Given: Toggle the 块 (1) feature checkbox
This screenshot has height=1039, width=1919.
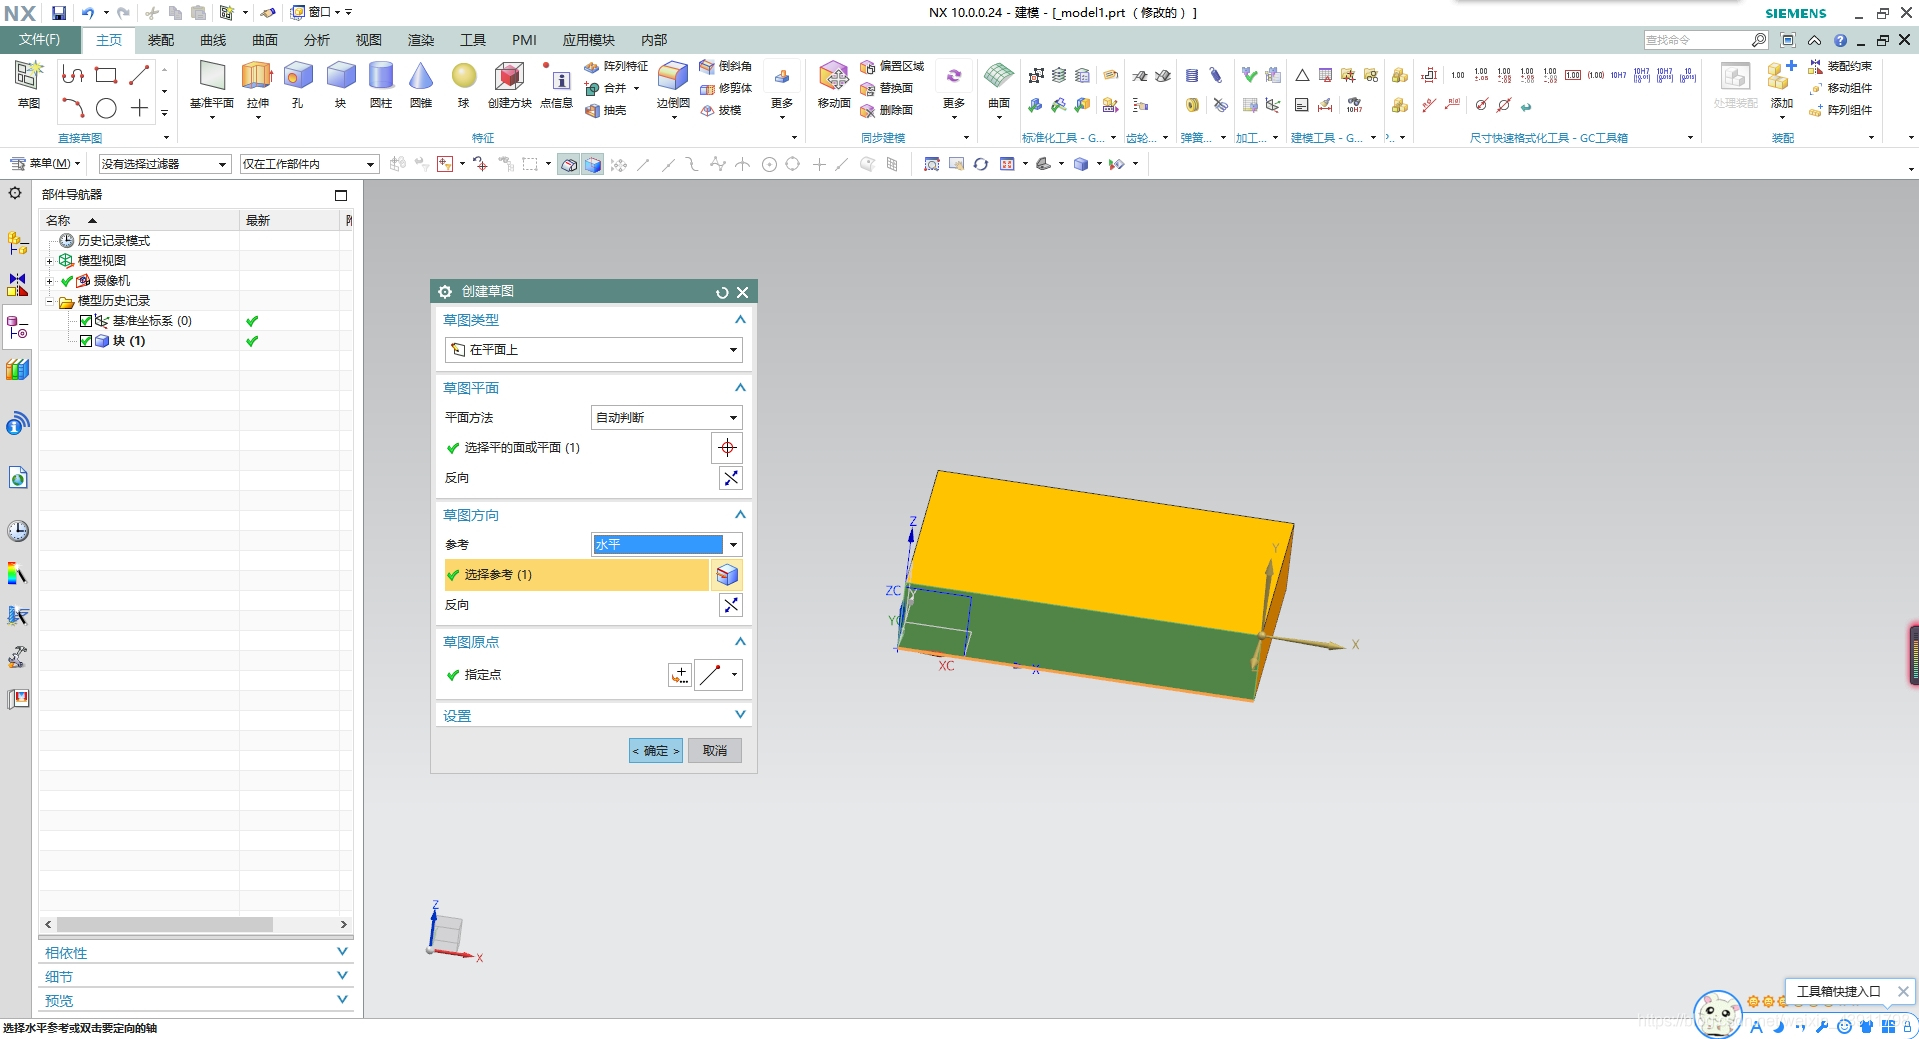Looking at the screenshot, I should coord(86,341).
